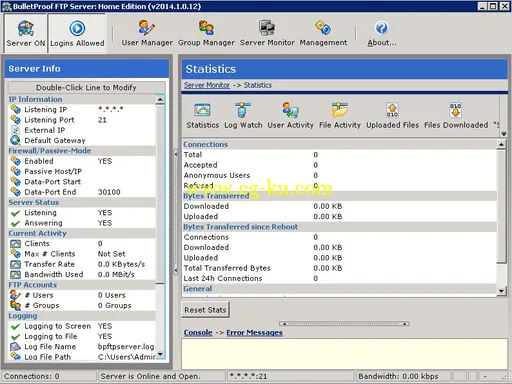Viewport: 512px width, 384px height.
Task: Click the Statistics breadcrumb link
Action: point(258,85)
